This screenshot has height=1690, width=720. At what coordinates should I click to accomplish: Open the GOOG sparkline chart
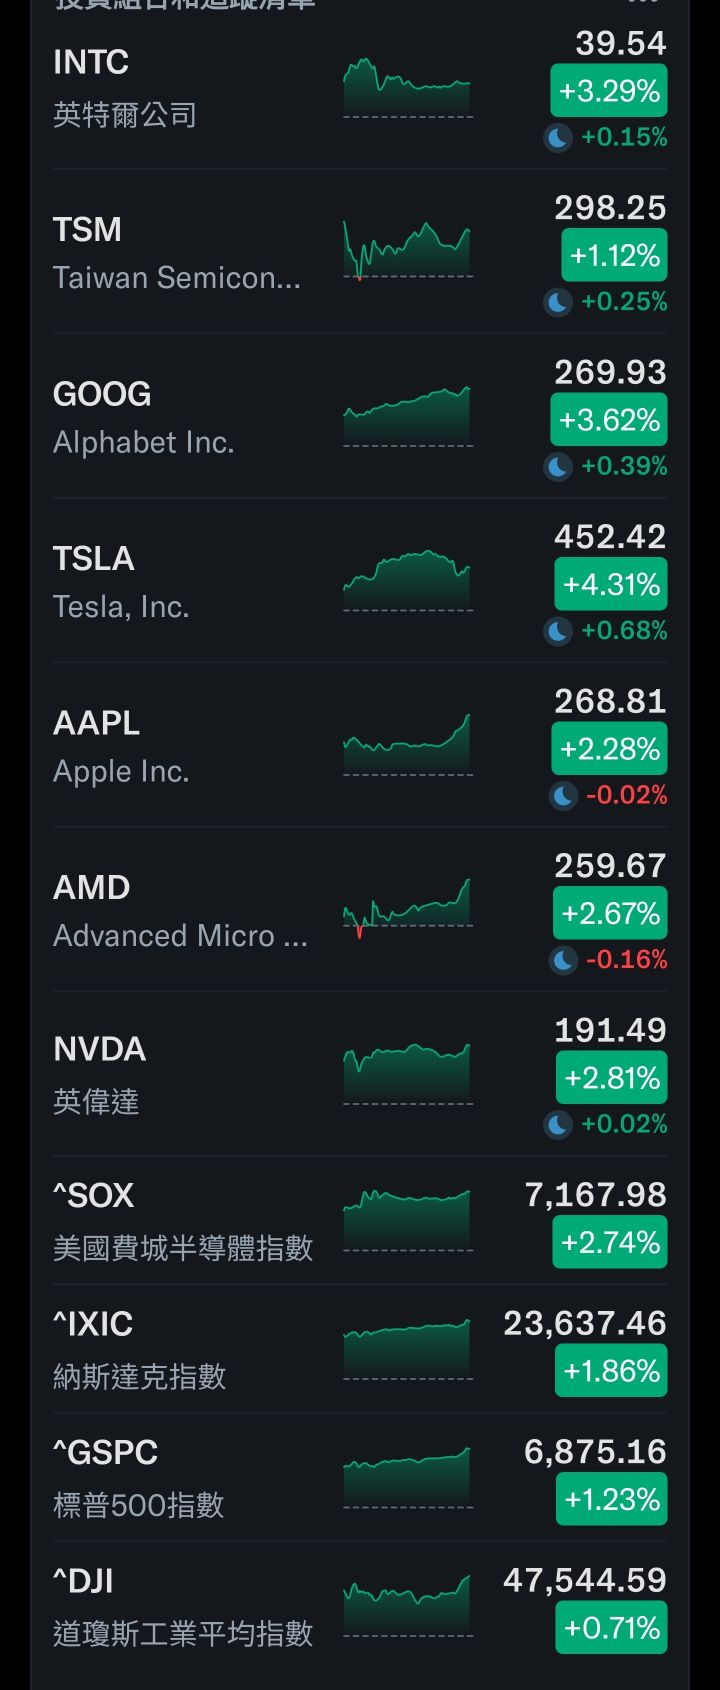pos(407,416)
